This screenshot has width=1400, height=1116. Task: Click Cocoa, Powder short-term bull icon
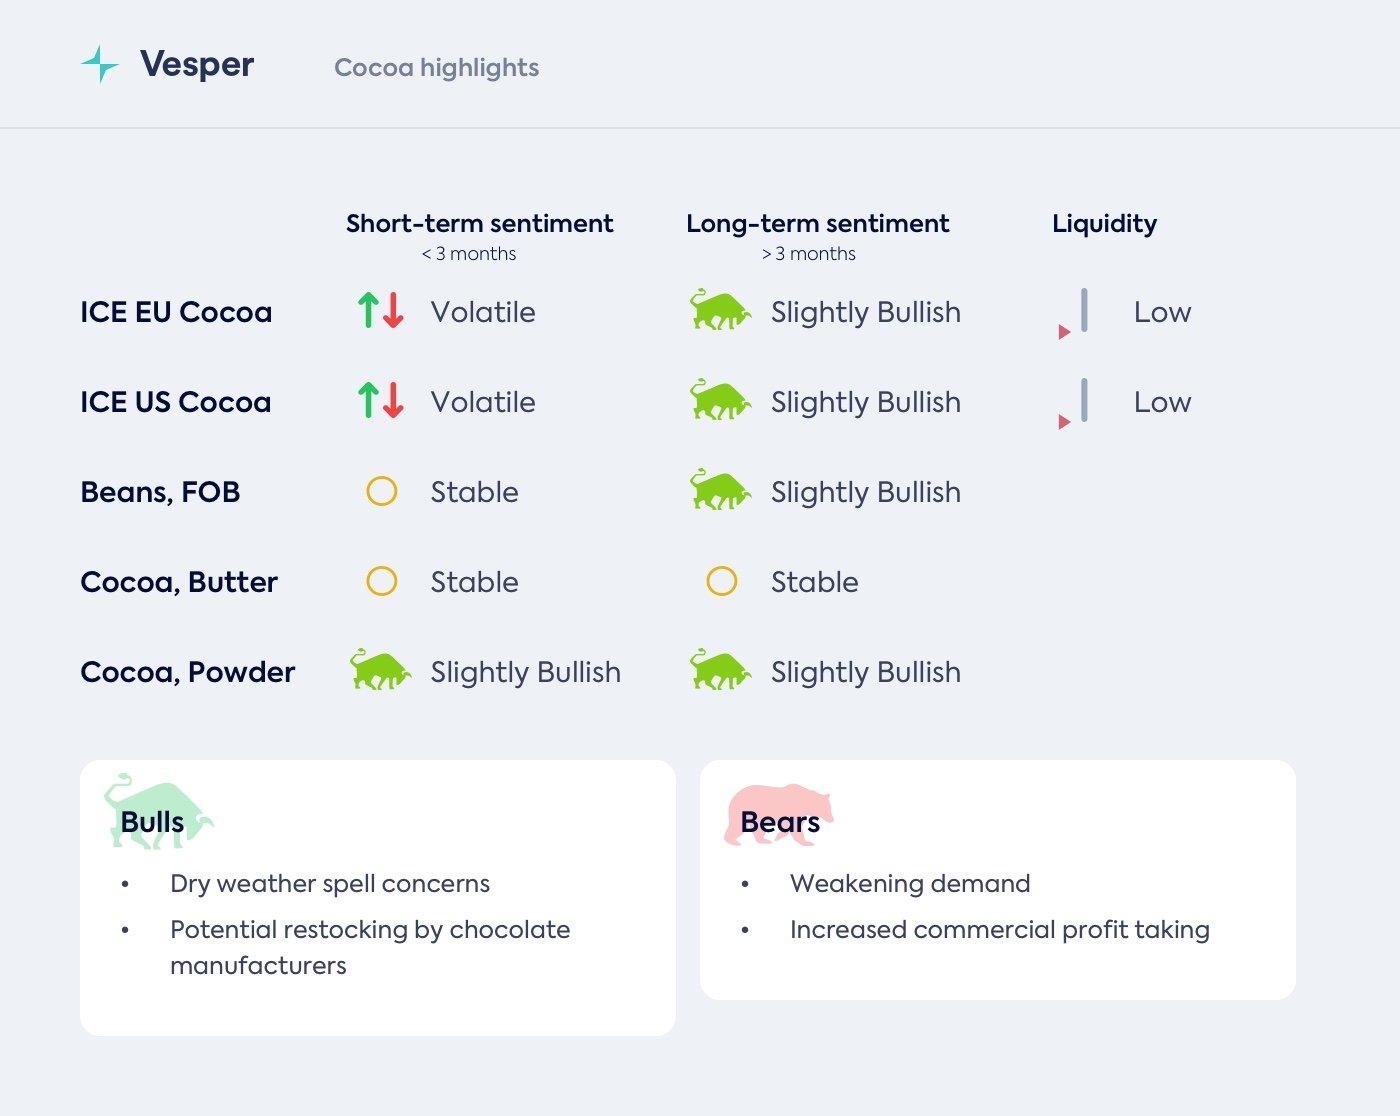pyautogui.click(x=380, y=670)
